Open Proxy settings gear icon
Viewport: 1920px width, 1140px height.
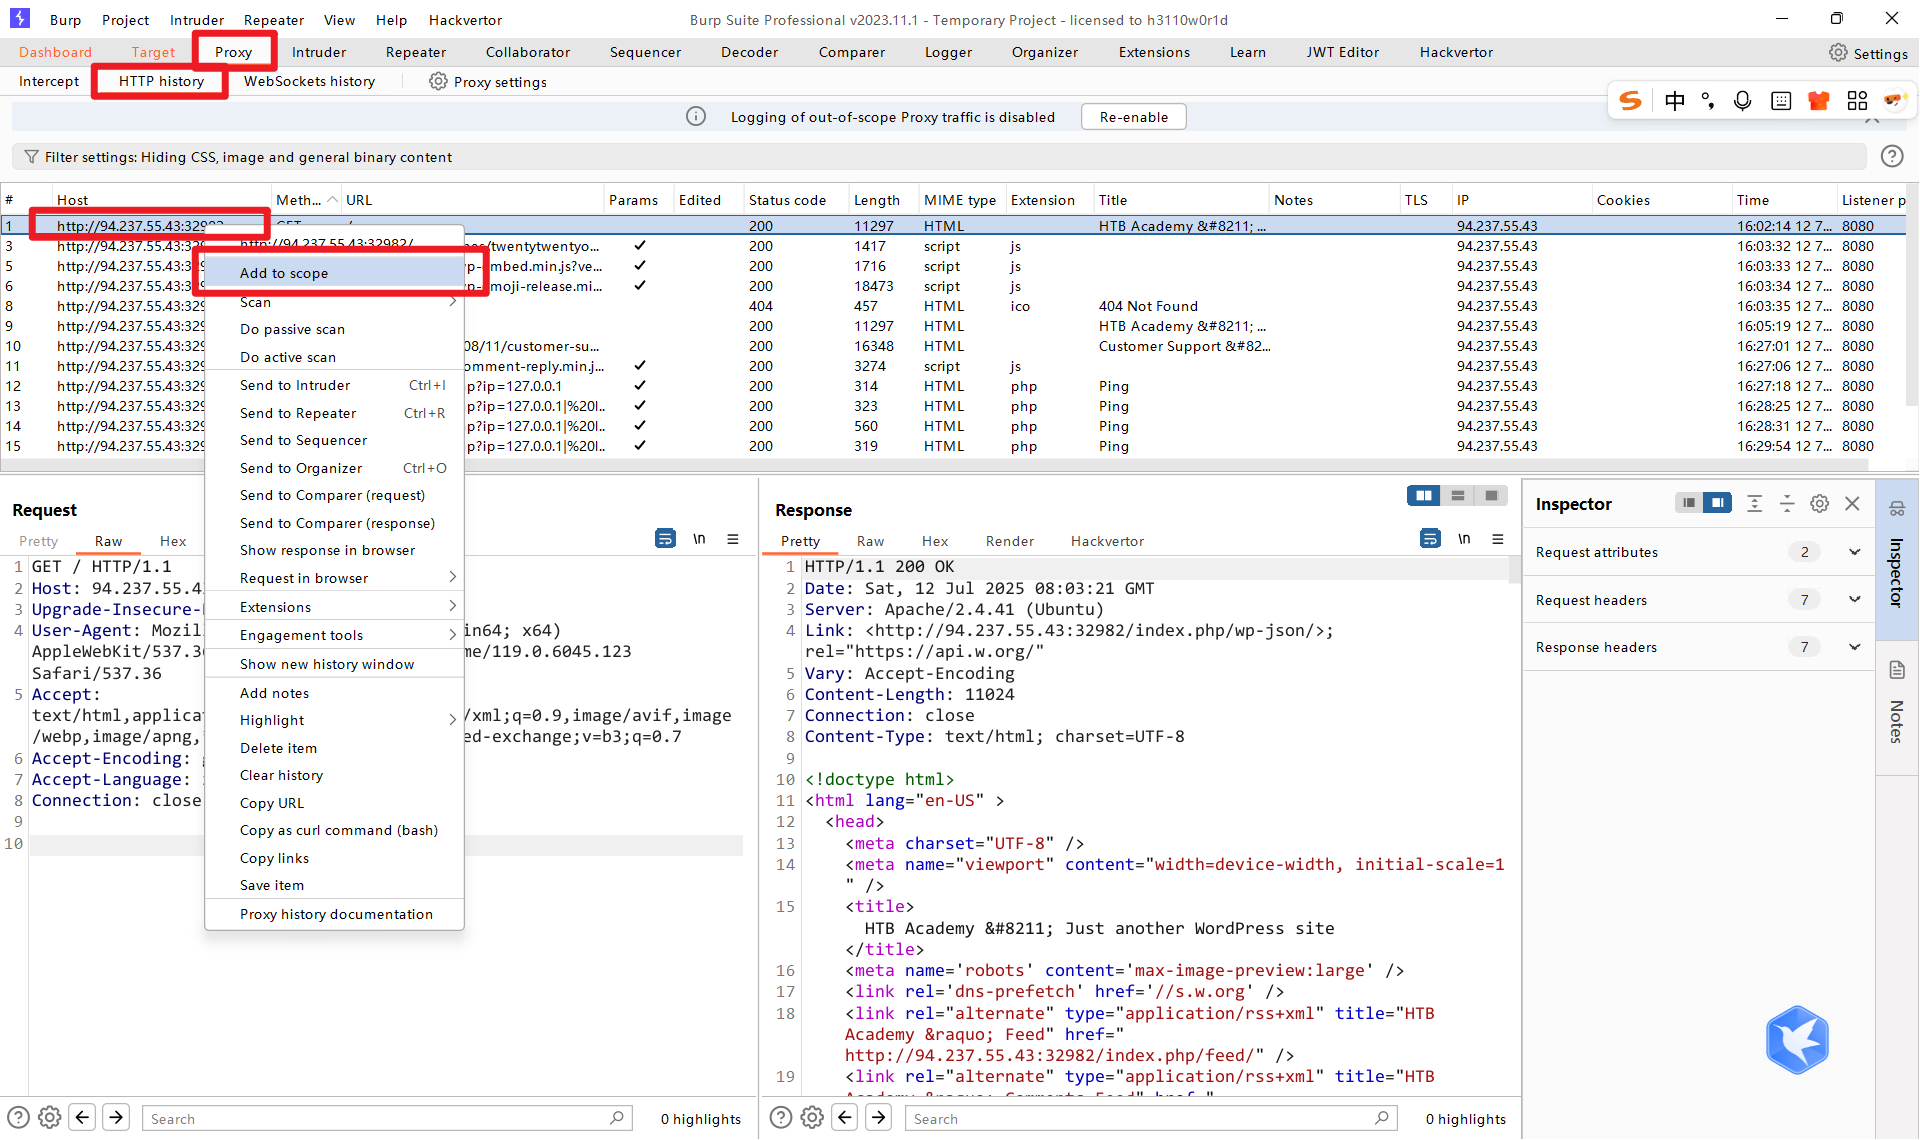pyautogui.click(x=438, y=82)
